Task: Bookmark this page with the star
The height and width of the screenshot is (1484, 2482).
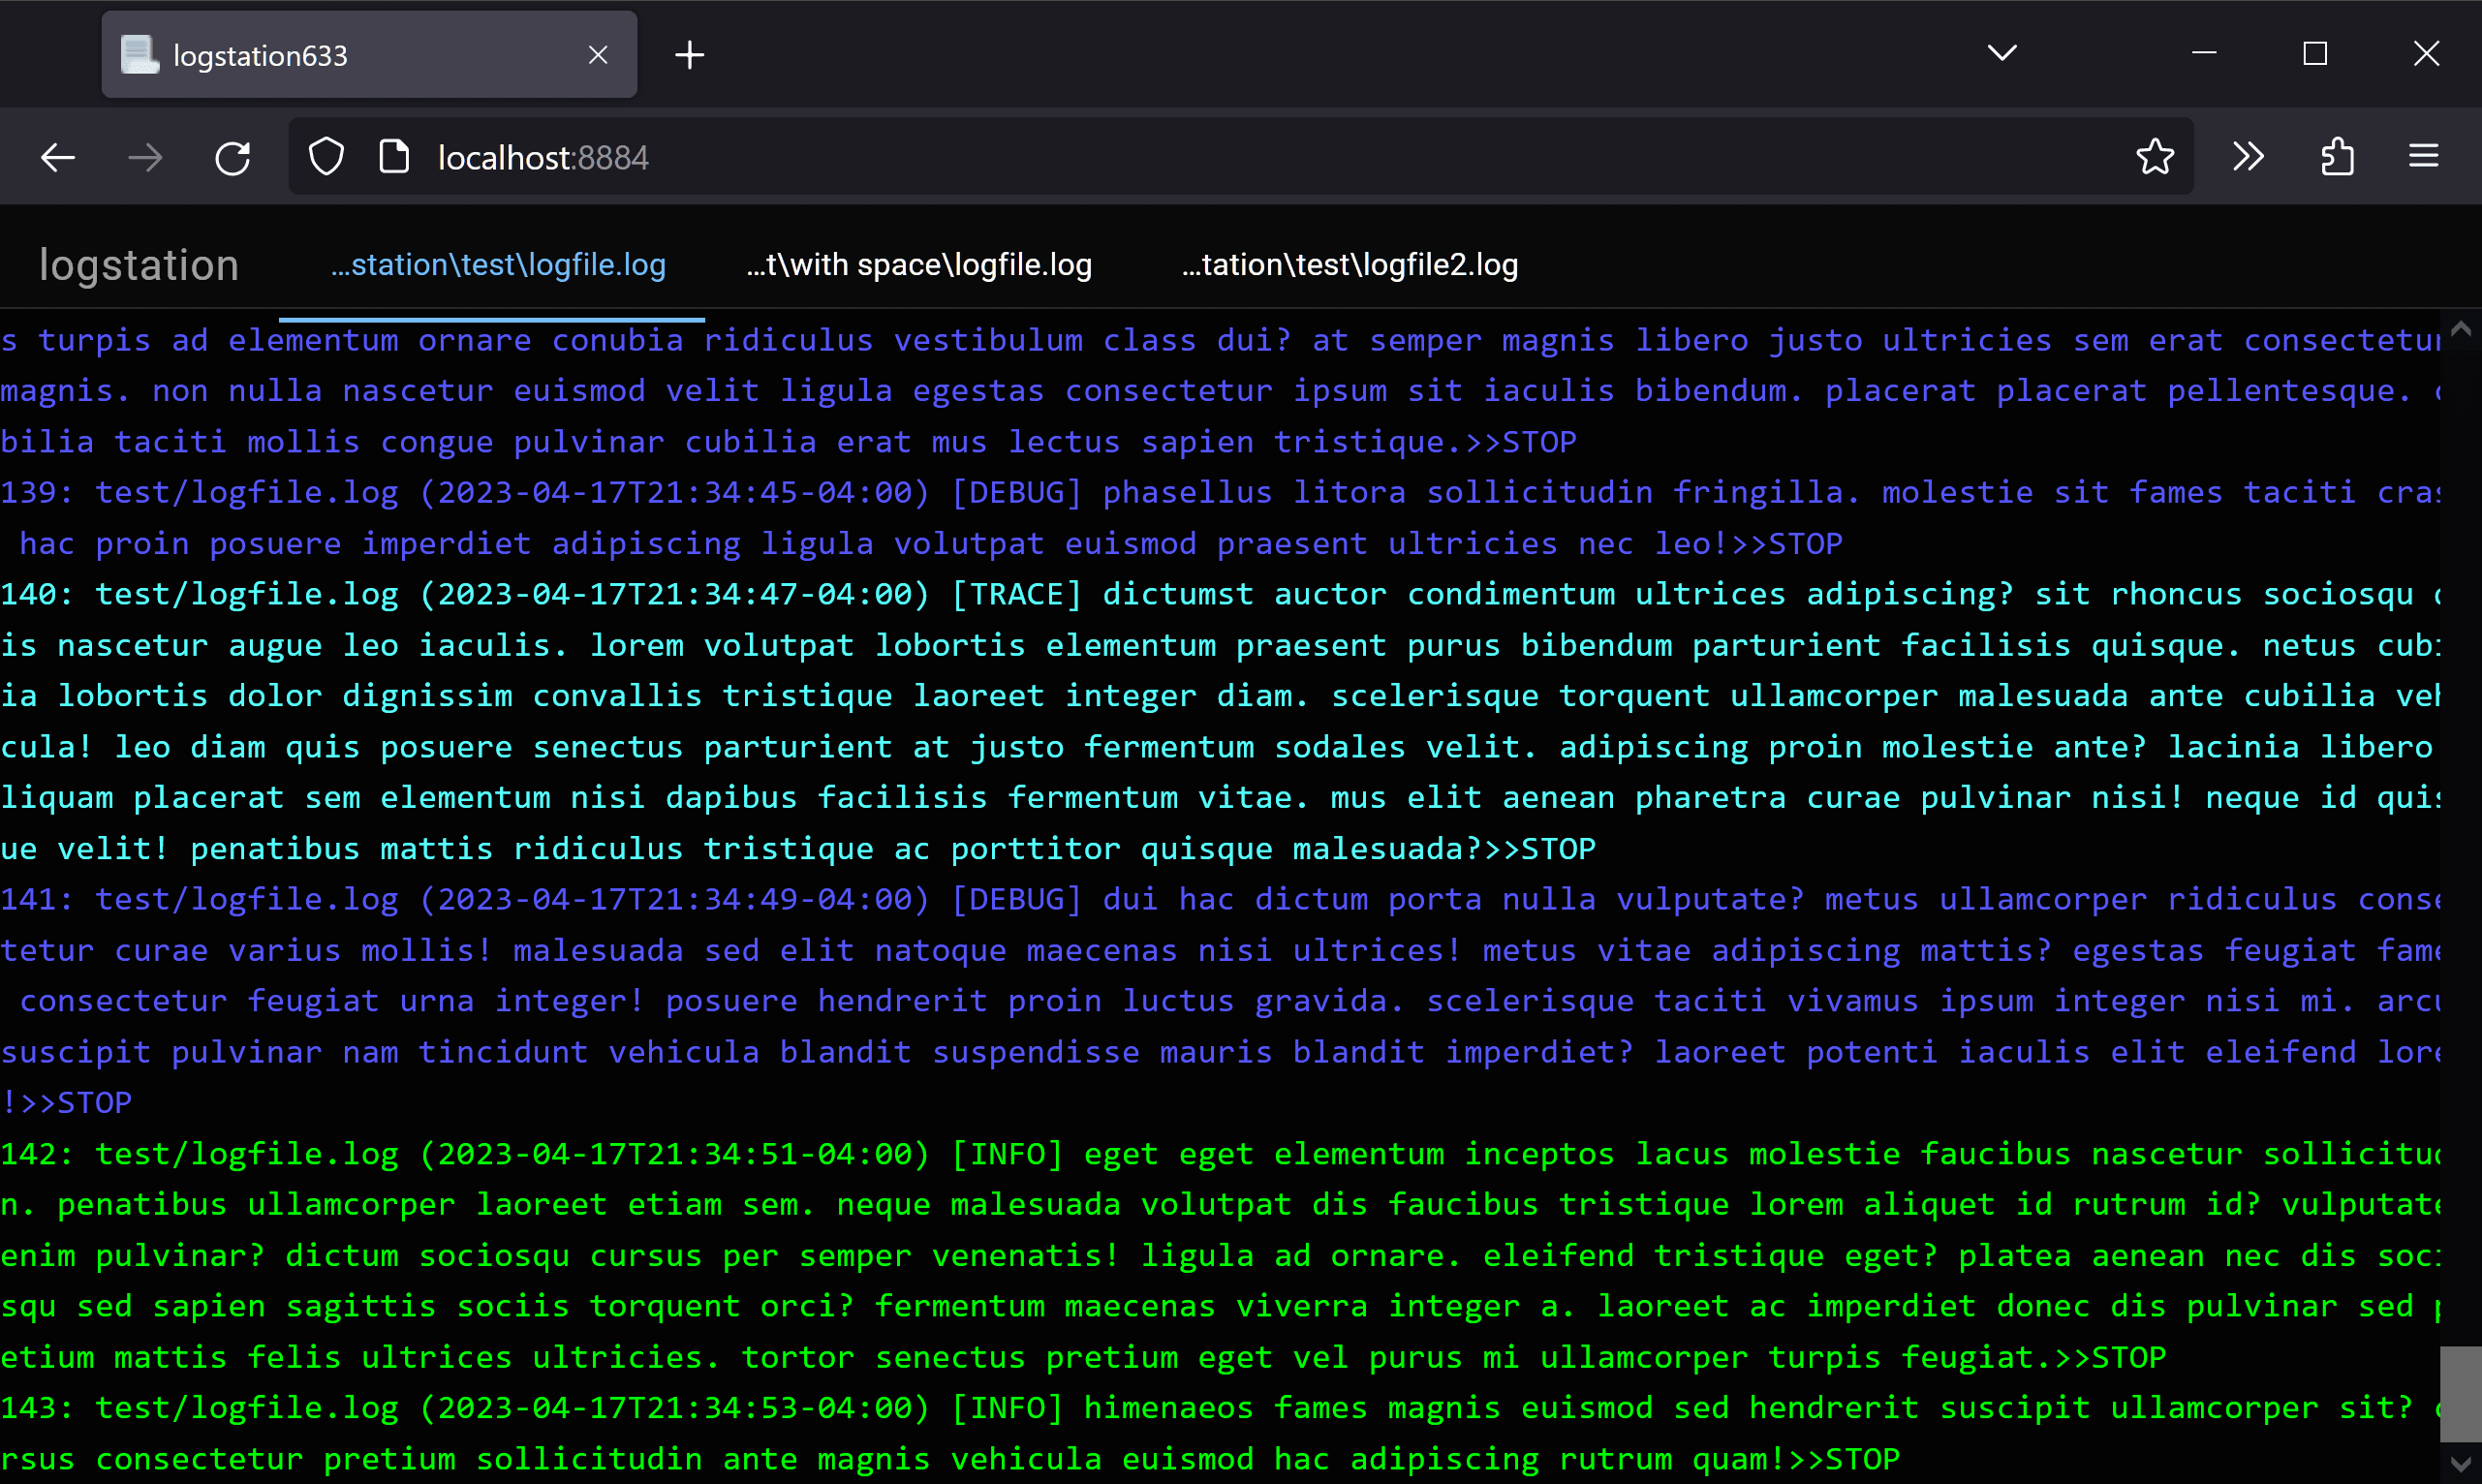Action: coord(2155,157)
